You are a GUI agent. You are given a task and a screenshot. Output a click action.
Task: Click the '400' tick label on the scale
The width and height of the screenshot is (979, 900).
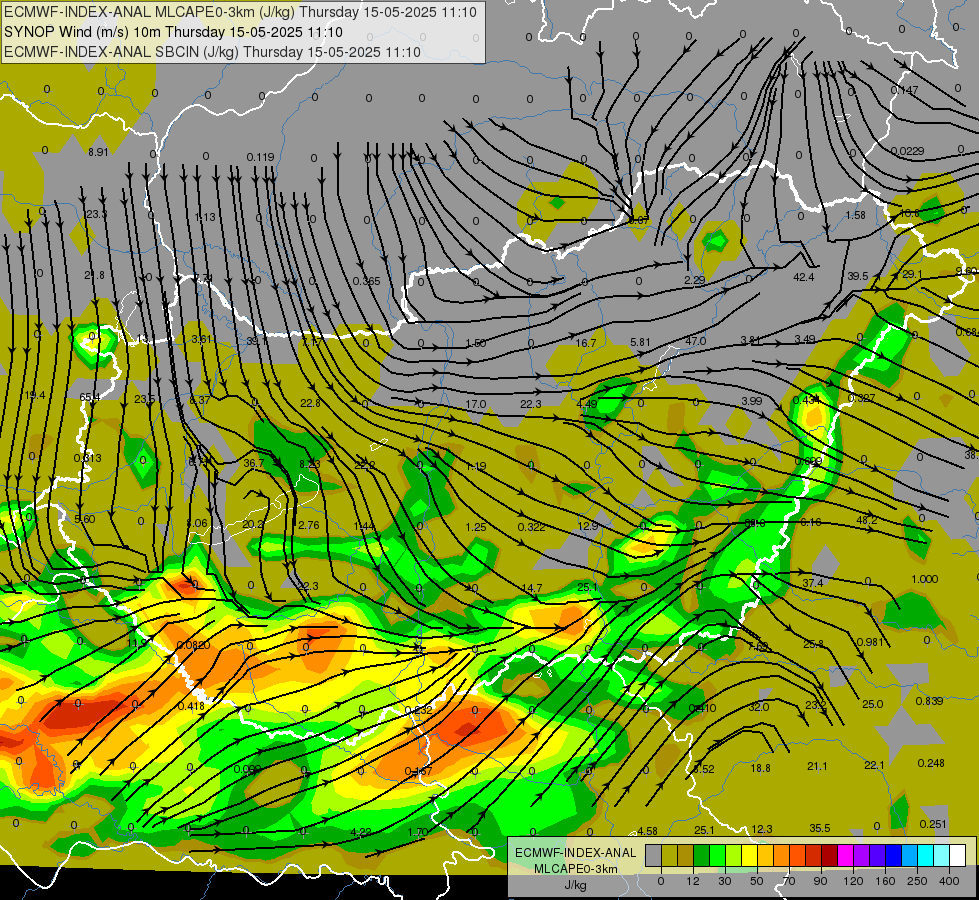click(949, 881)
